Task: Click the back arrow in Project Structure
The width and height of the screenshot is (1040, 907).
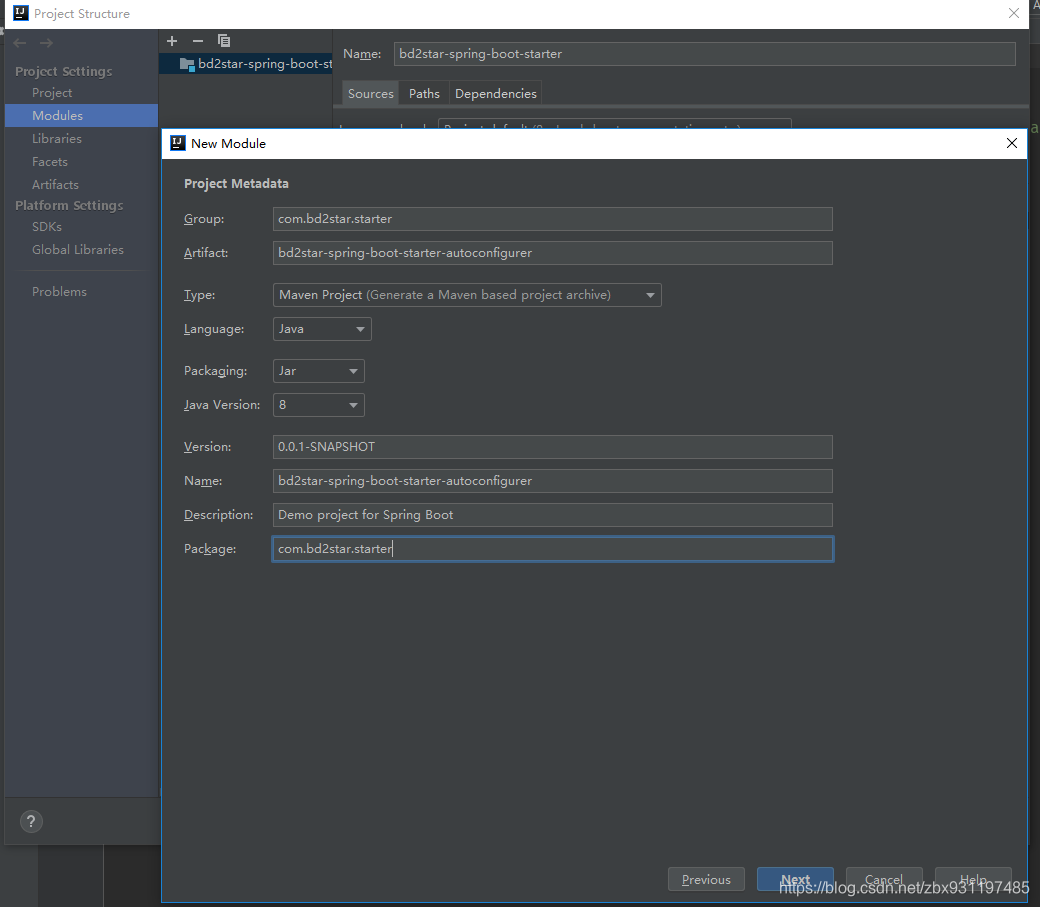Action: click(x=20, y=43)
